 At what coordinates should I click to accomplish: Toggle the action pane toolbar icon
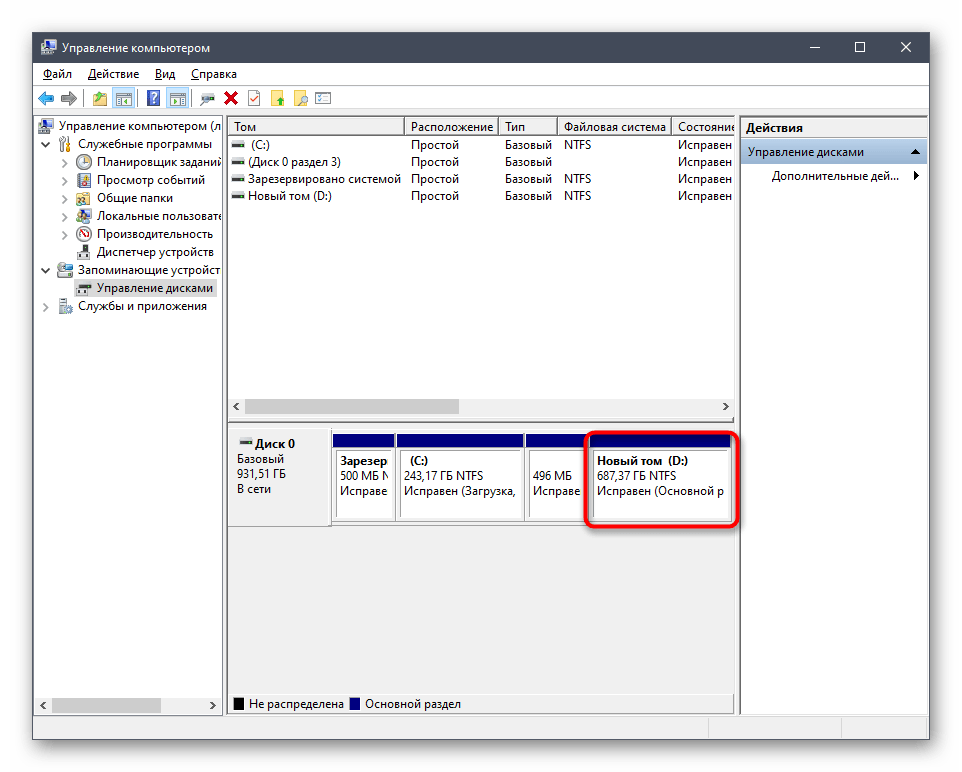(x=177, y=98)
